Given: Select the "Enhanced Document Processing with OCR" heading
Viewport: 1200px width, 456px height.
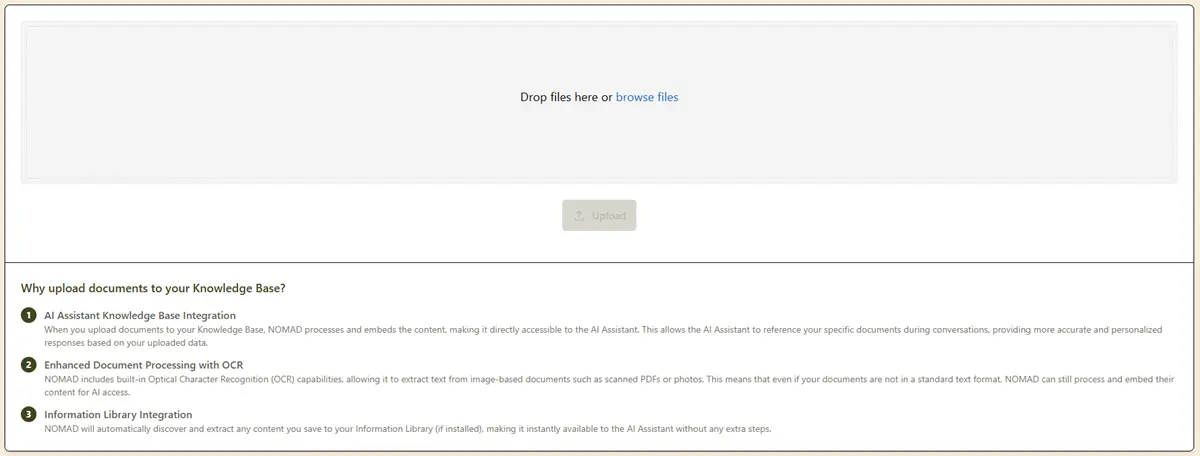Looking at the screenshot, I should coord(143,364).
